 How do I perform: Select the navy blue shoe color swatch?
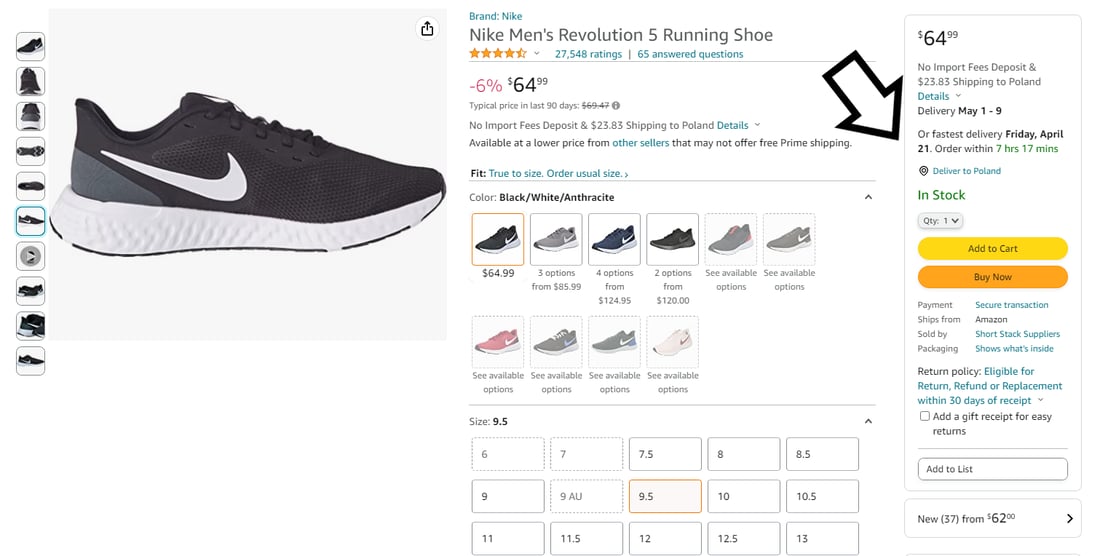click(x=614, y=239)
